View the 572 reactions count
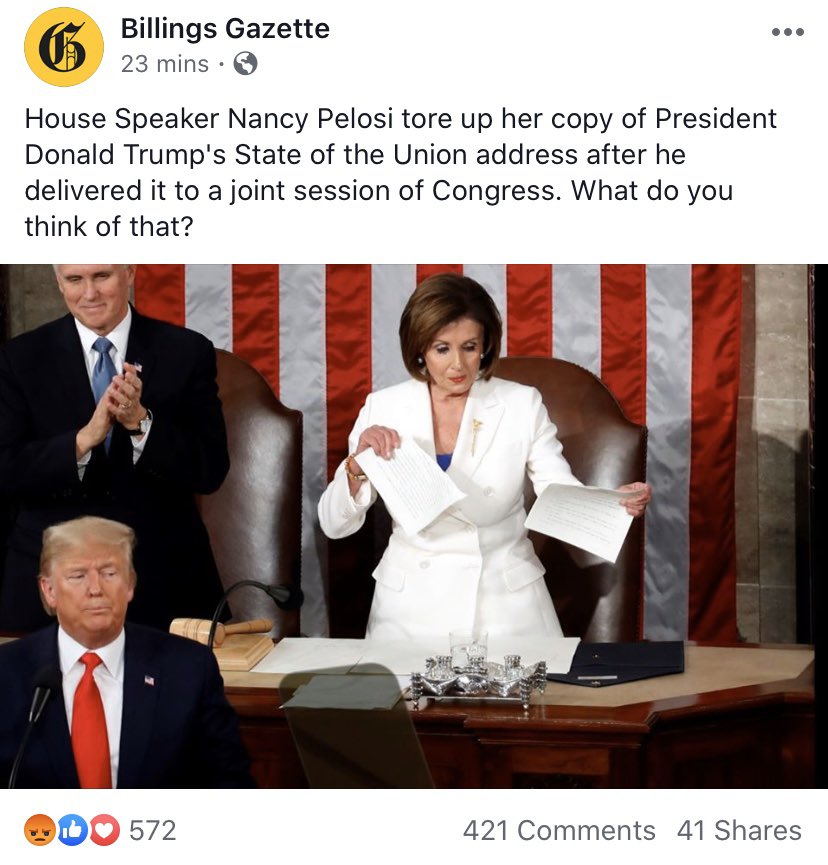 (x=153, y=830)
